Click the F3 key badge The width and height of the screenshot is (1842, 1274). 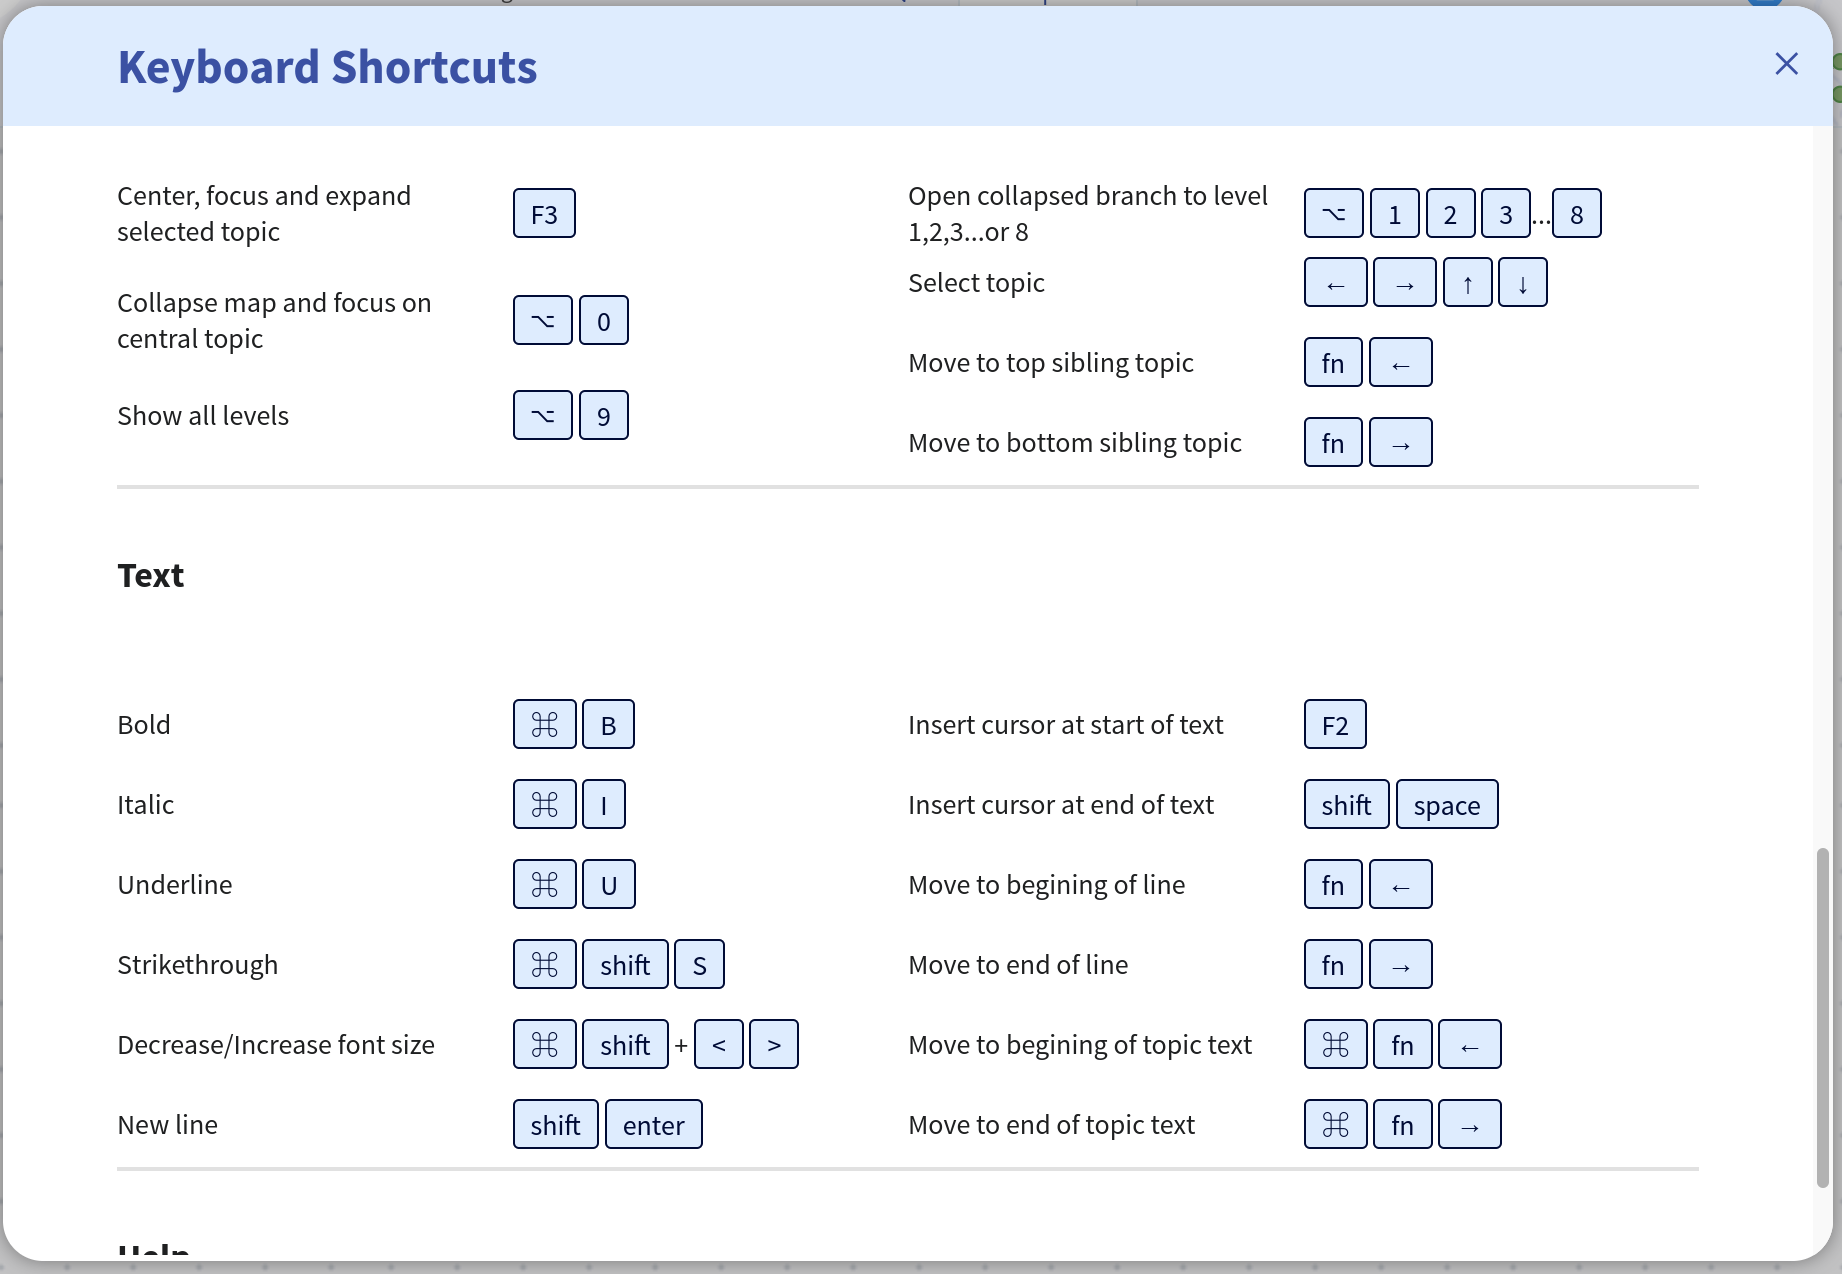click(x=544, y=214)
